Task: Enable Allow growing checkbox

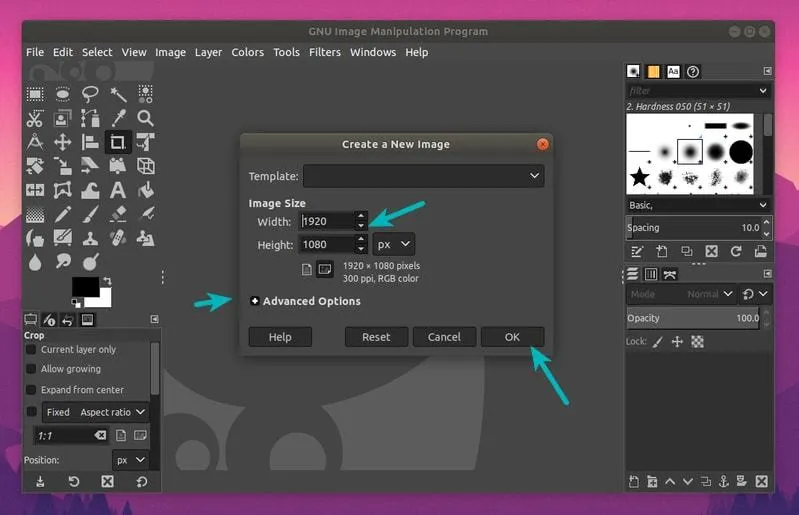Action: 31,369
